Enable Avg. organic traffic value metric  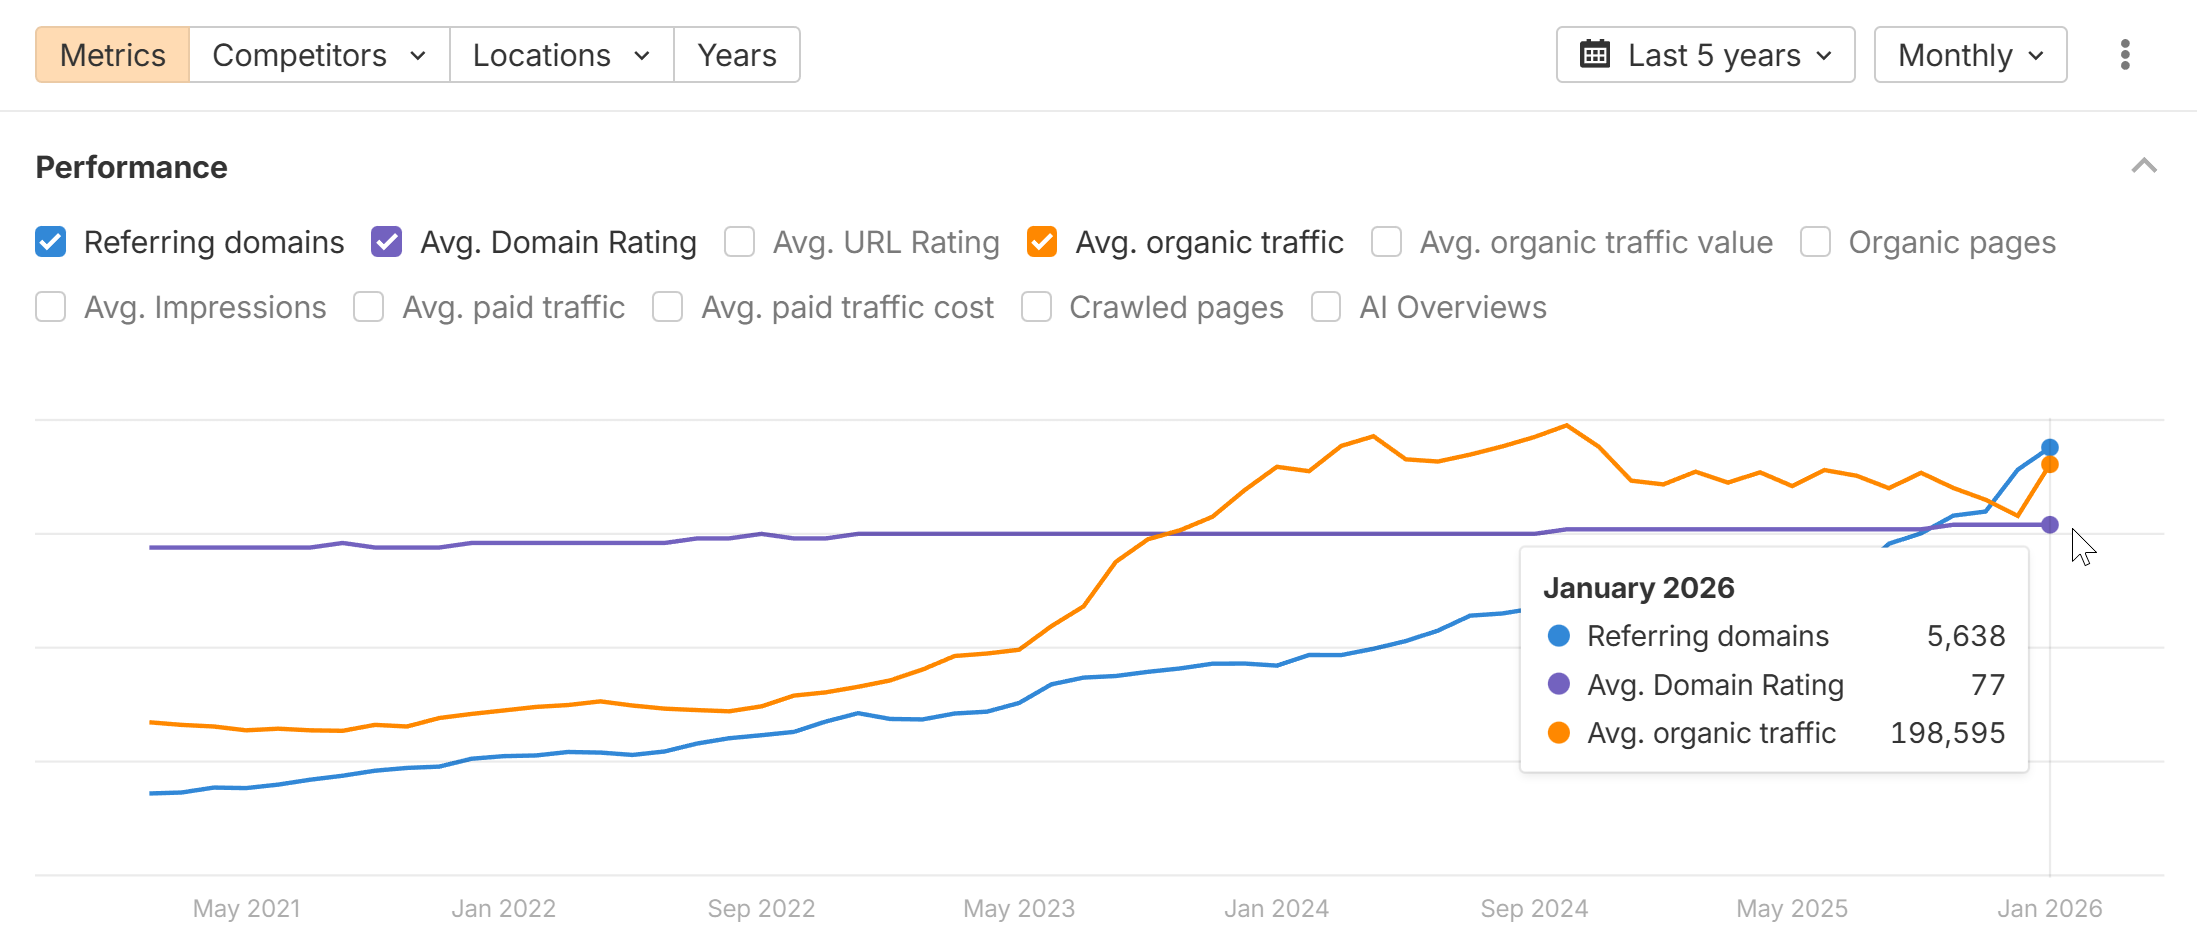(1387, 242)
